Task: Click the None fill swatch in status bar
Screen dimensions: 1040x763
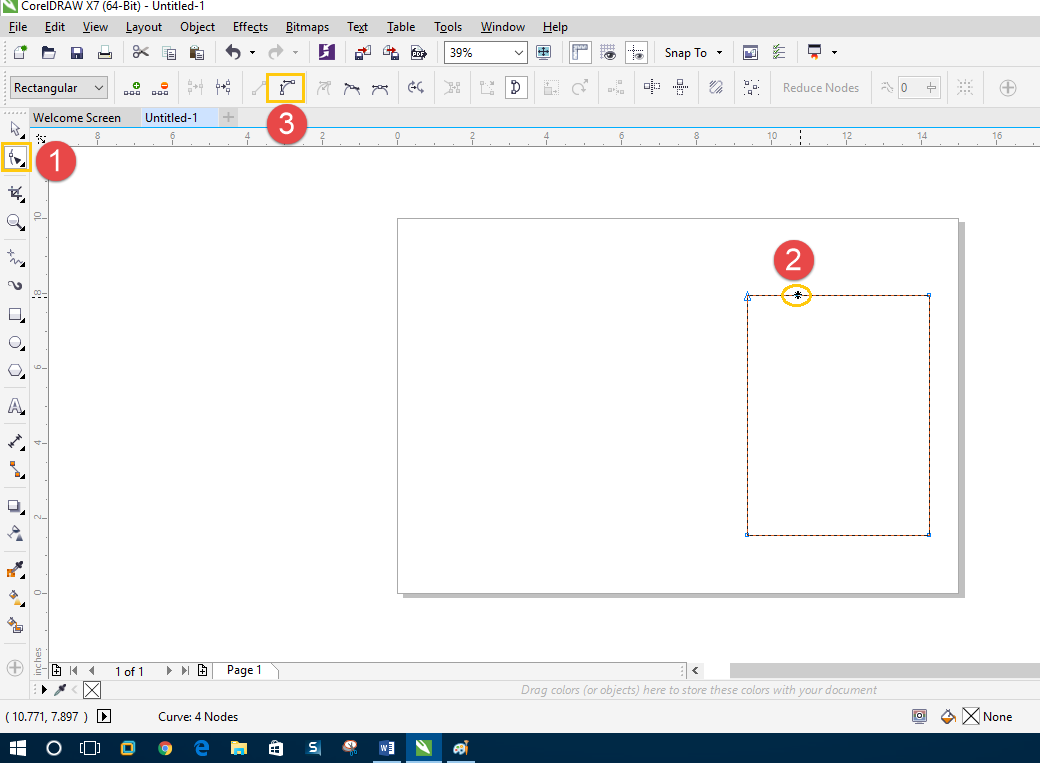Action: 971,716
